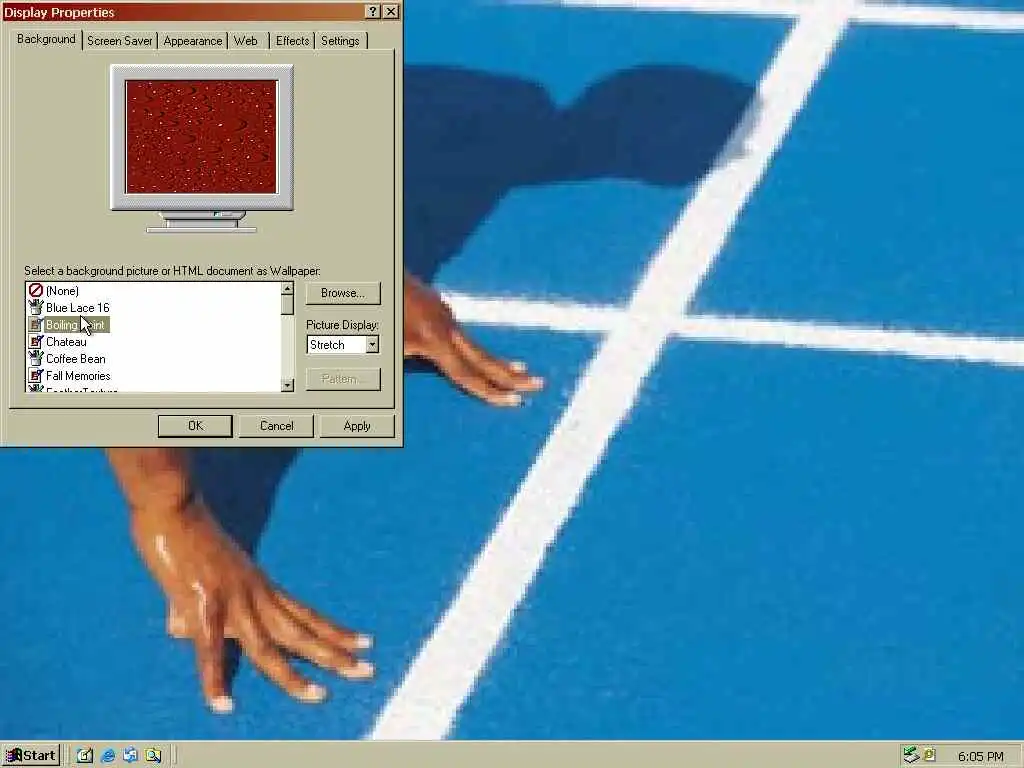Screen dimensions: 1024x768
Task: Open the Start menu
Action: [31, 756]
